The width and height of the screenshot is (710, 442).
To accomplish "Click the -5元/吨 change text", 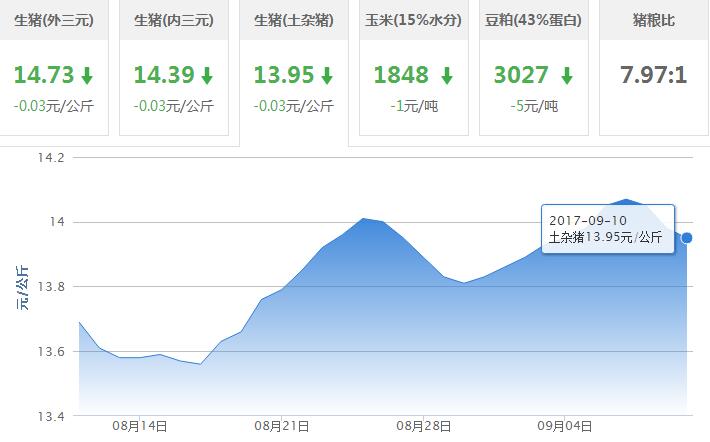I will [534, 105].
